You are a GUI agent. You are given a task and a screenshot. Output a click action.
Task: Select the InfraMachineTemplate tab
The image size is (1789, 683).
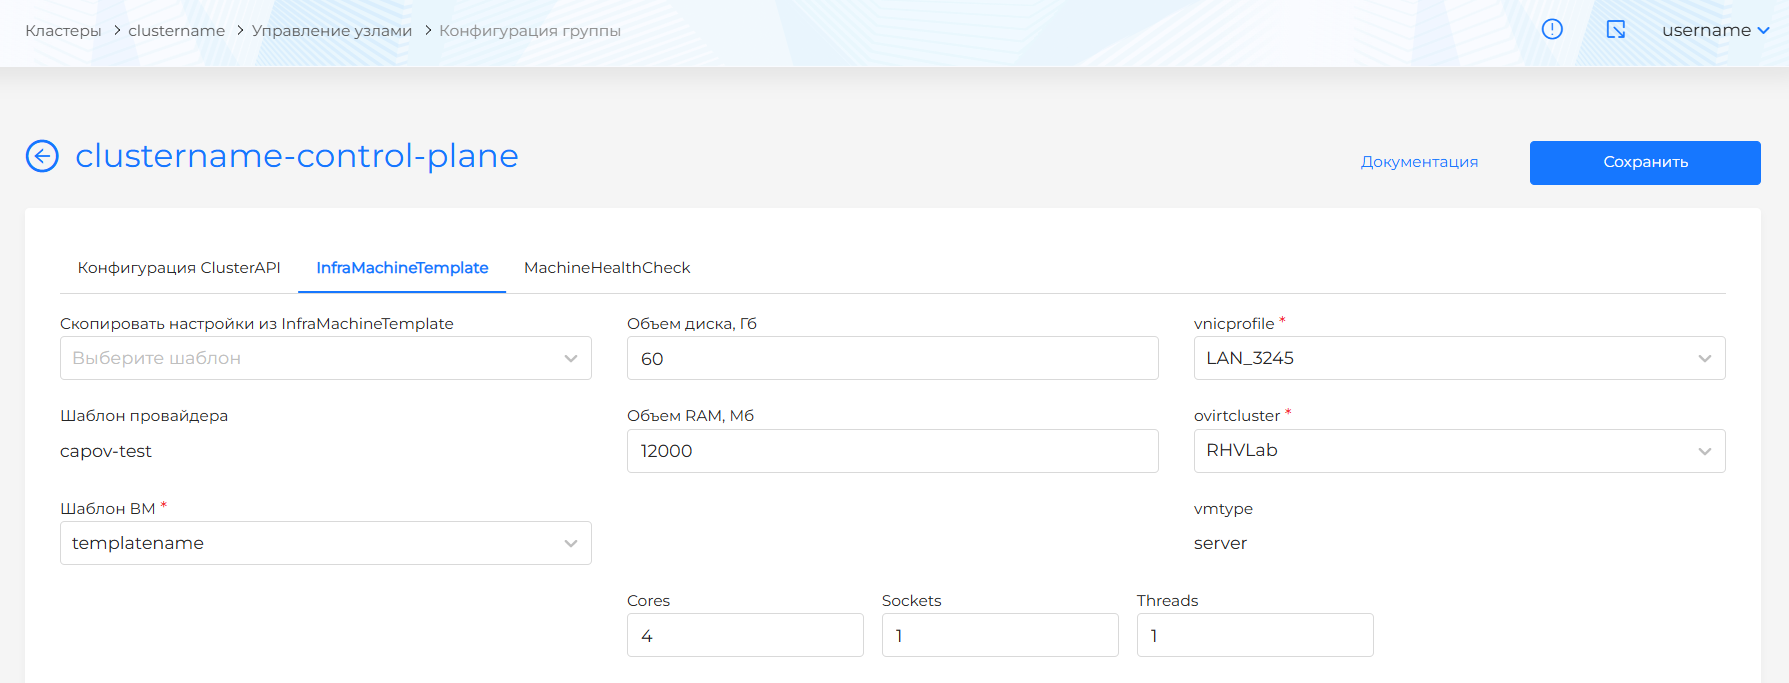click(402, 268)
